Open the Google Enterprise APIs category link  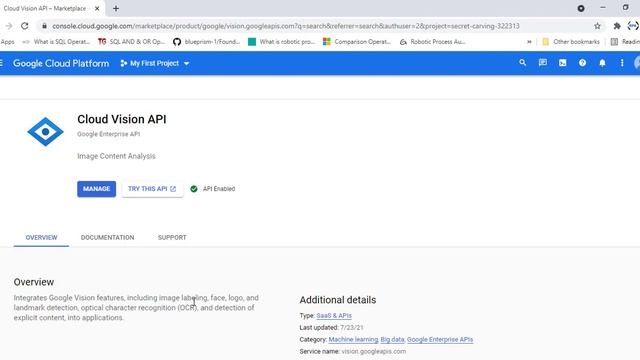click(440, 340)
